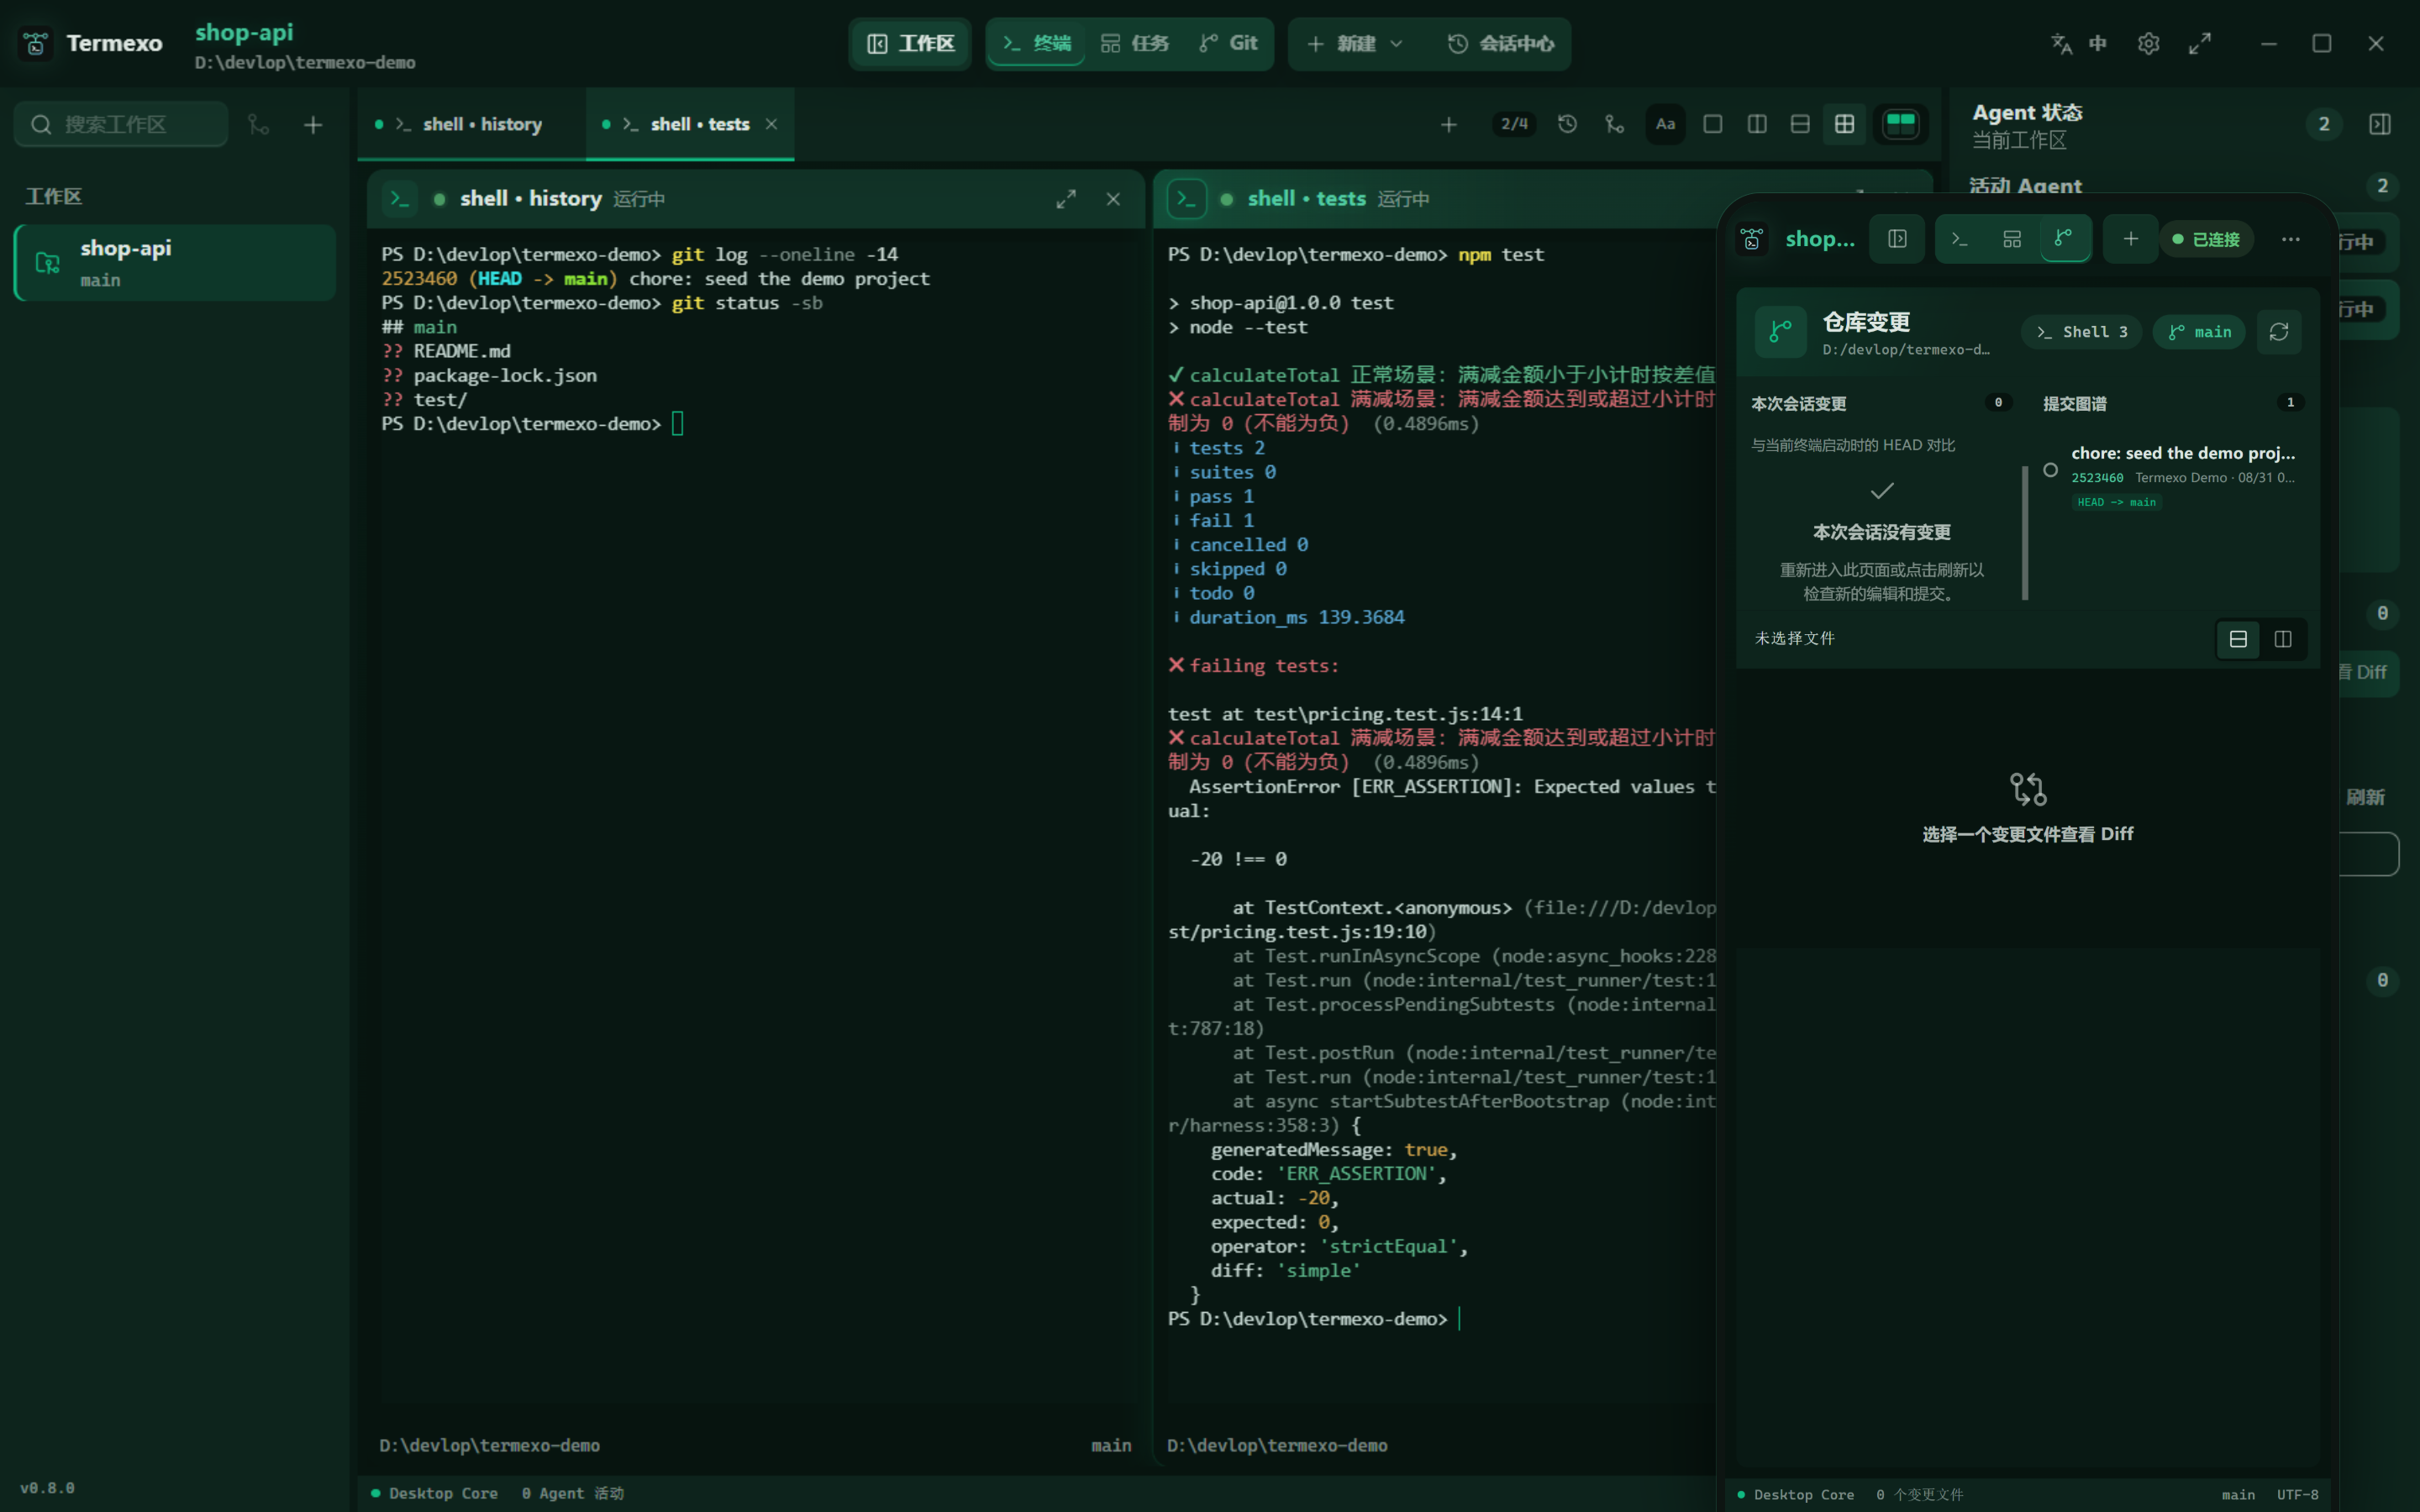The height and width of the screenshot is (1512, 2420).
Task: Click the v0.8.0 version label
Action: coord(47,1488)
